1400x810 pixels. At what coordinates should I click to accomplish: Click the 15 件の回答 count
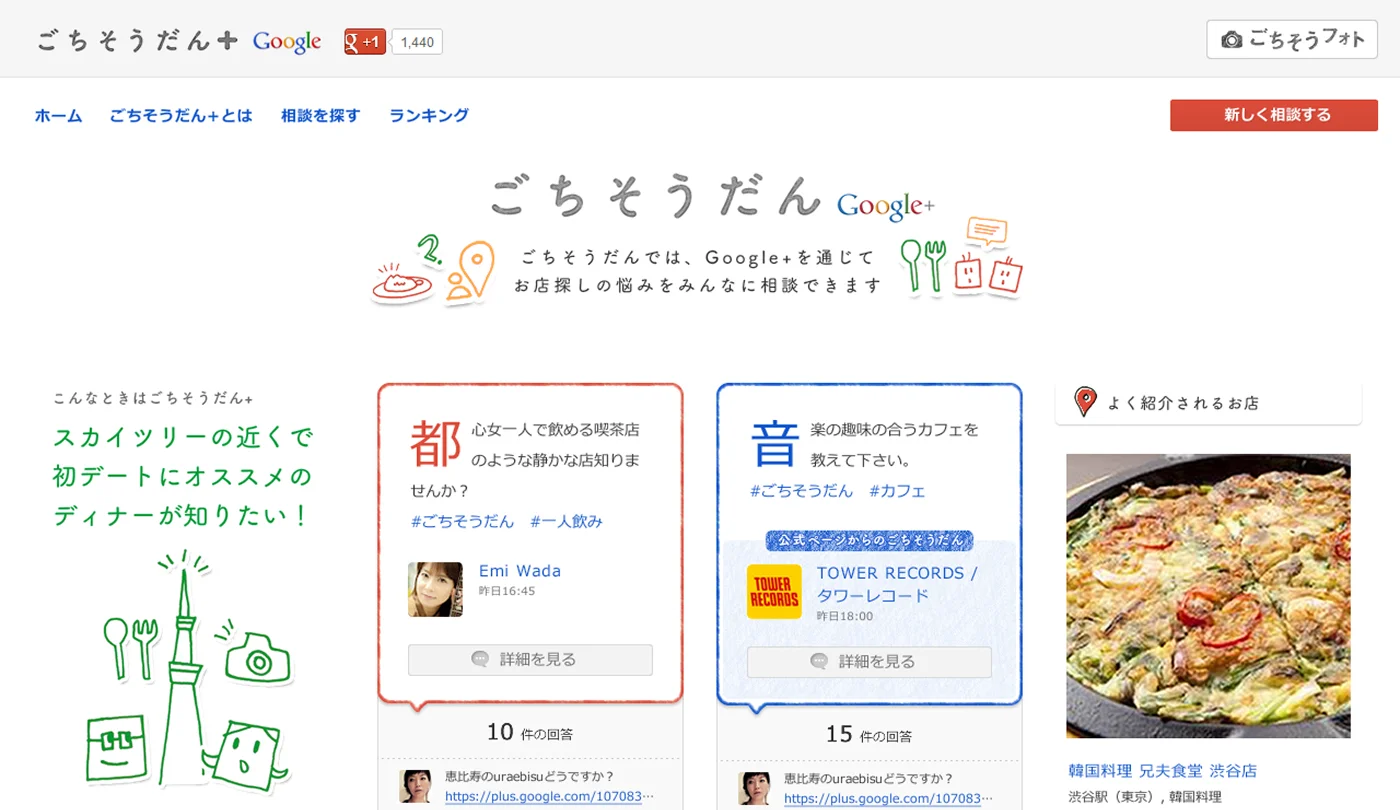[x=869, y=735]
